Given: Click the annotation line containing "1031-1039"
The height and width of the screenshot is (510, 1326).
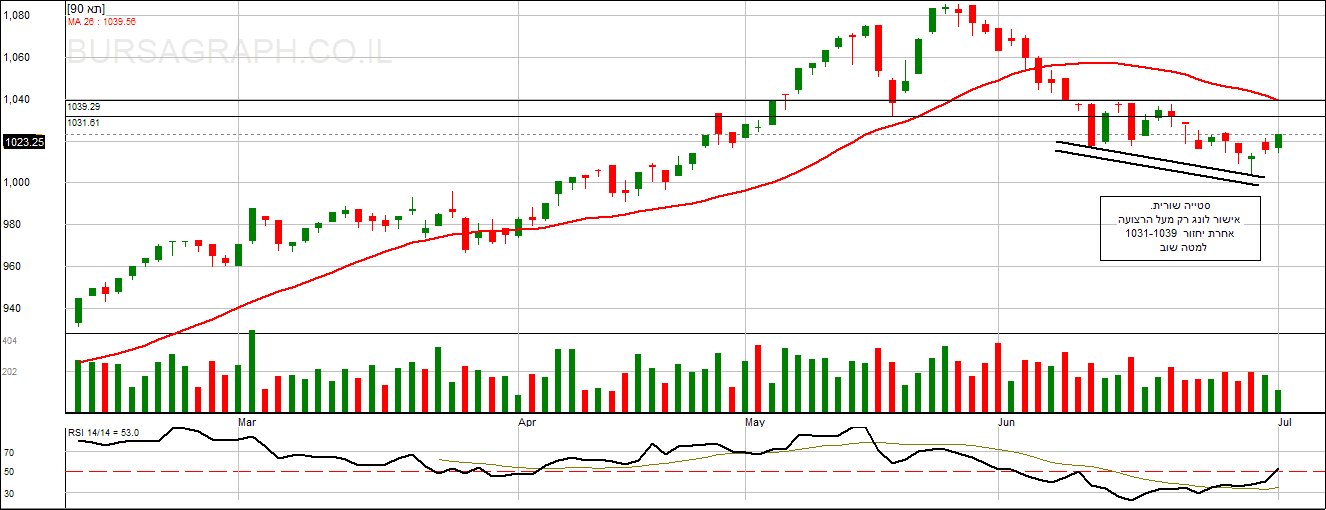Looking at the screenshot, I should point(1180,233).
